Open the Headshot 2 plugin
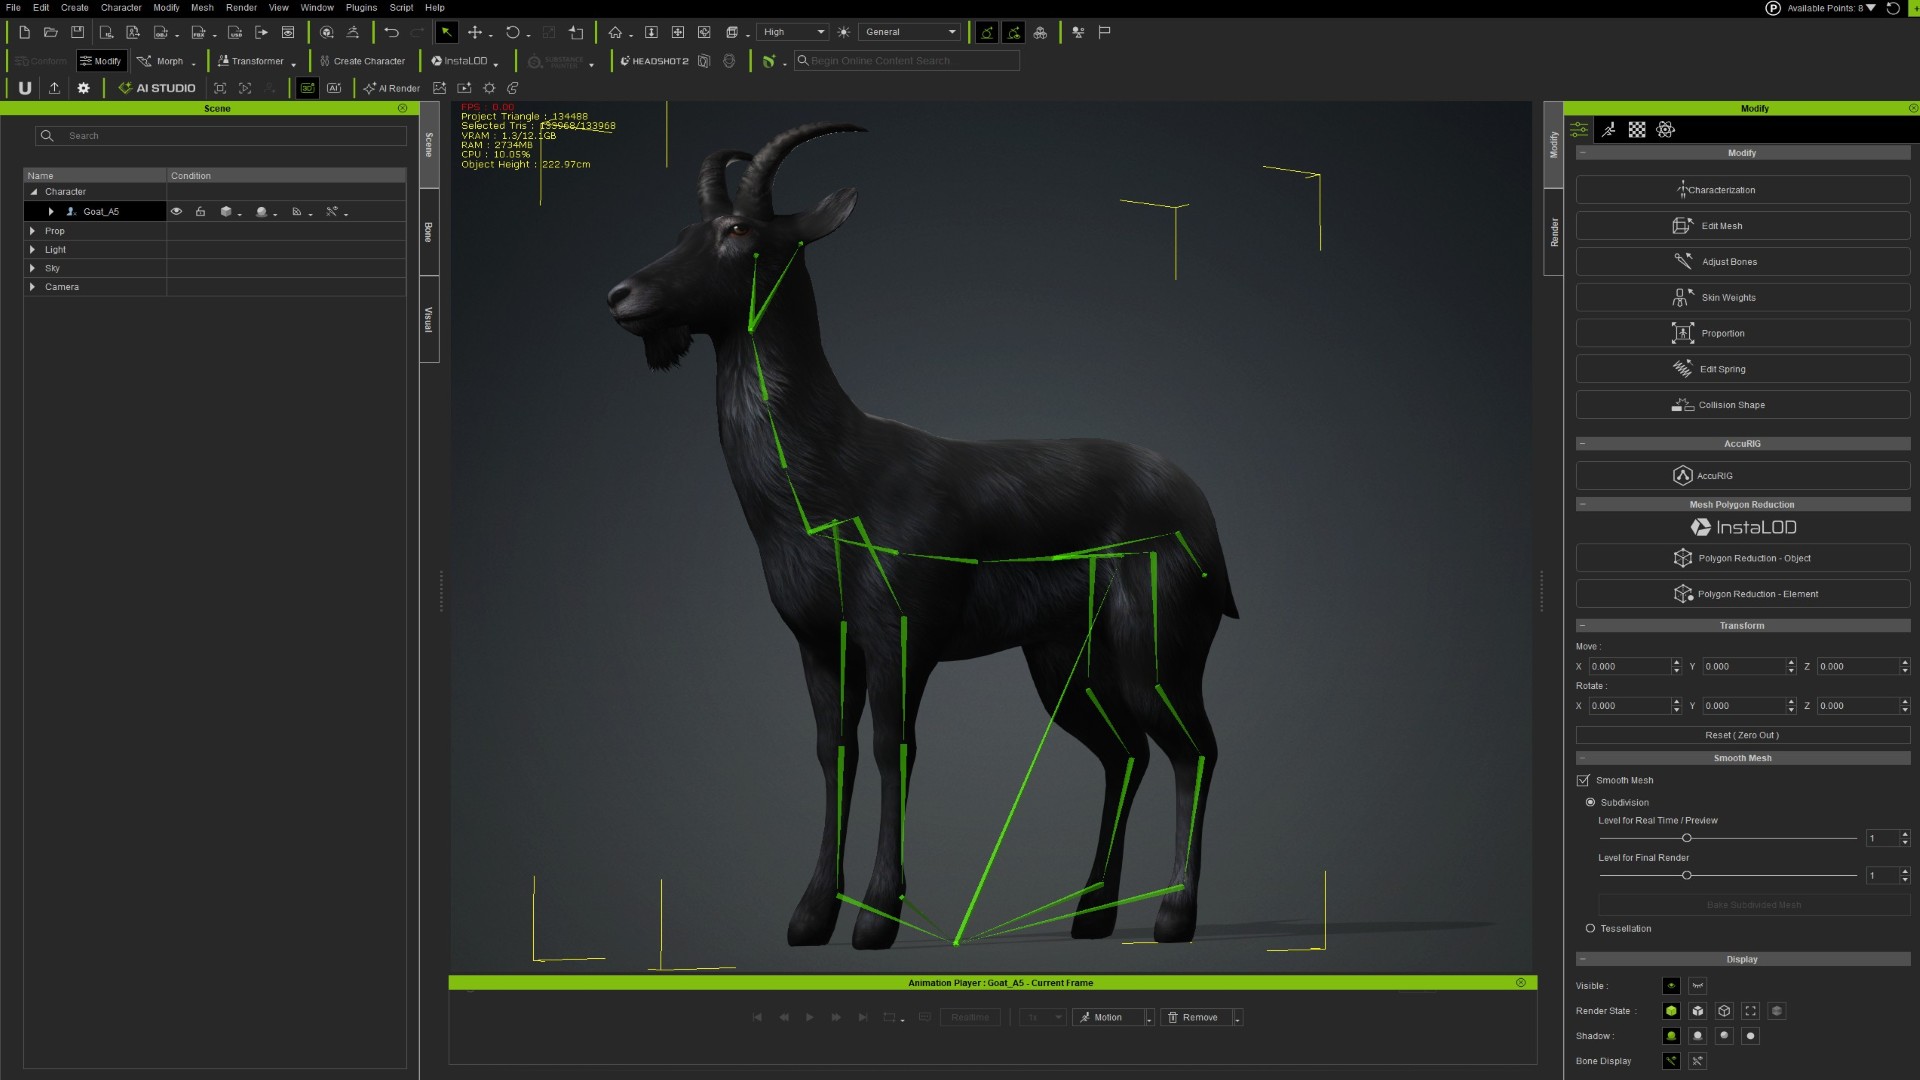Viewport: 1920px width, 1080px height. 654,61
